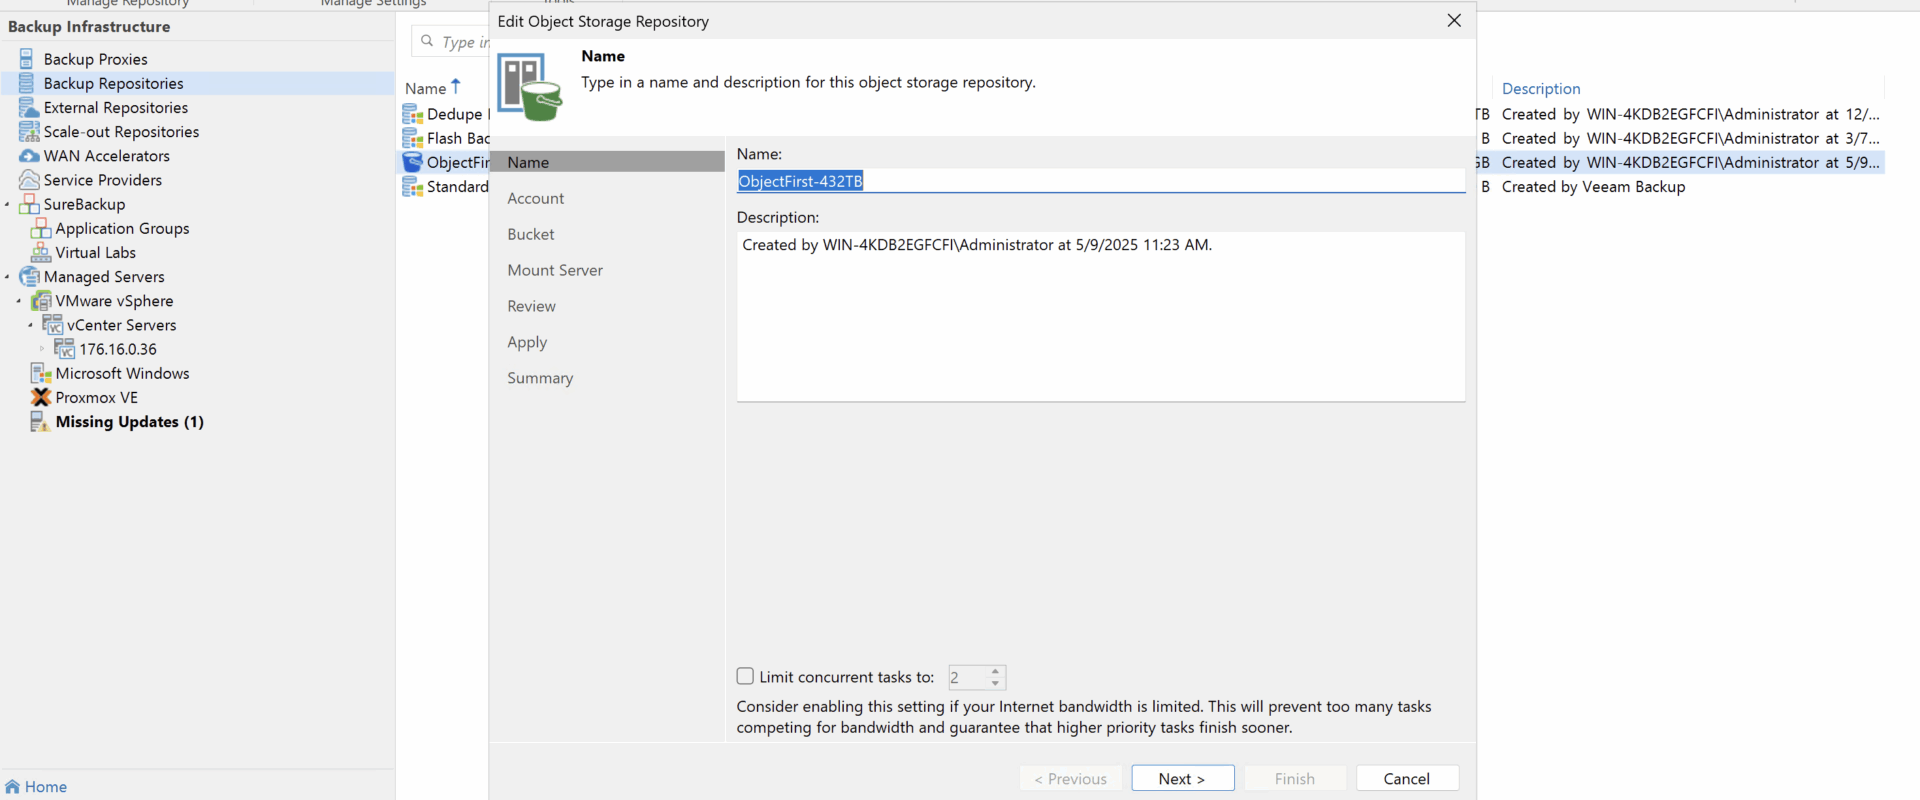Click the Cancel button
This screenshot has height=800, width=1920.
pos(1407,778)
